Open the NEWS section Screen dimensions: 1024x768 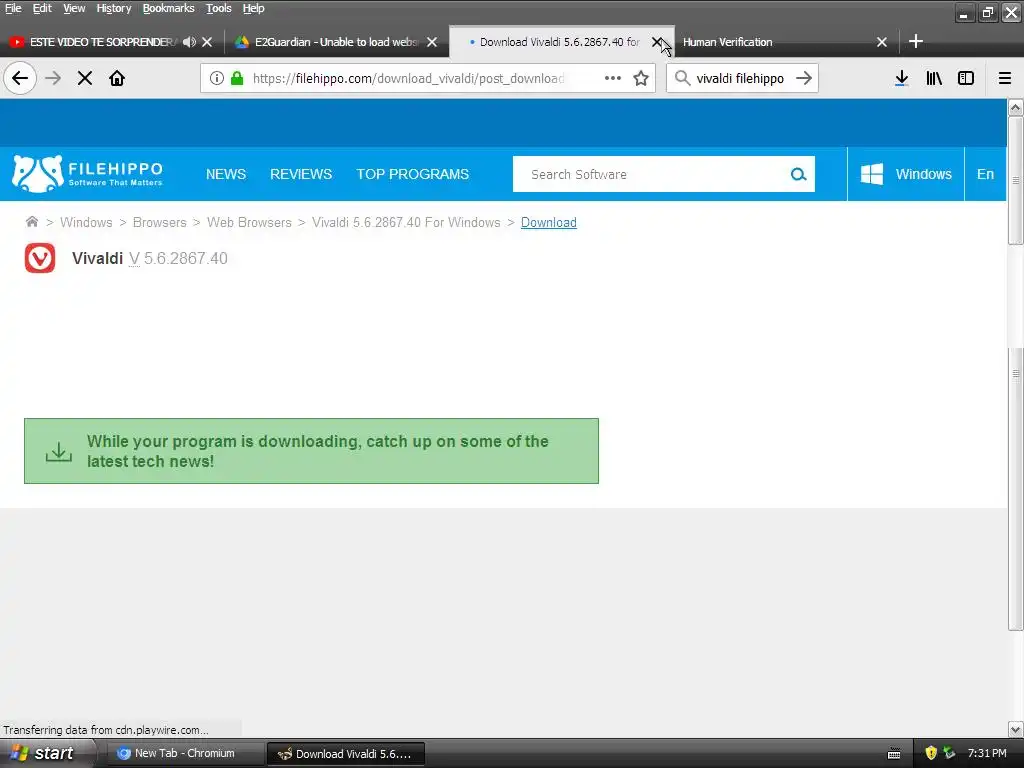point(226,174)
